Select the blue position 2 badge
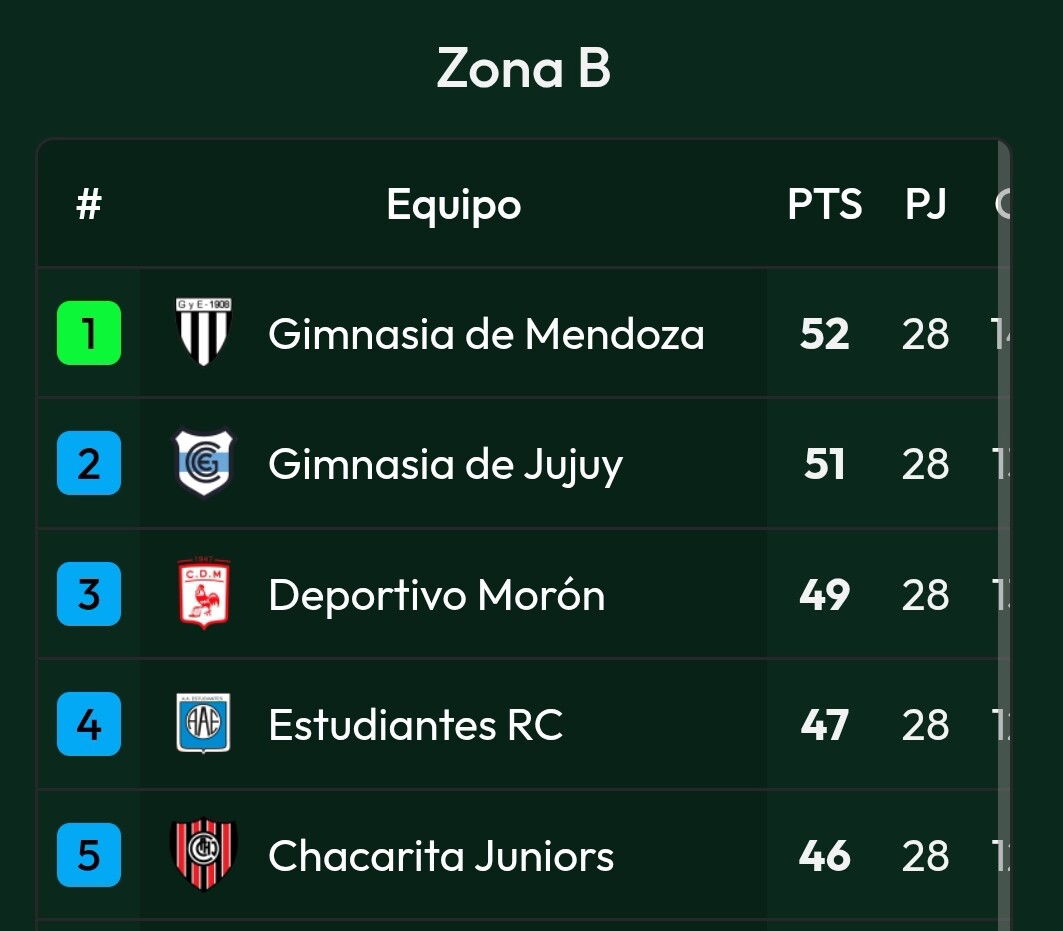Viewport: 1063px width, 931px height. [89, 463]
